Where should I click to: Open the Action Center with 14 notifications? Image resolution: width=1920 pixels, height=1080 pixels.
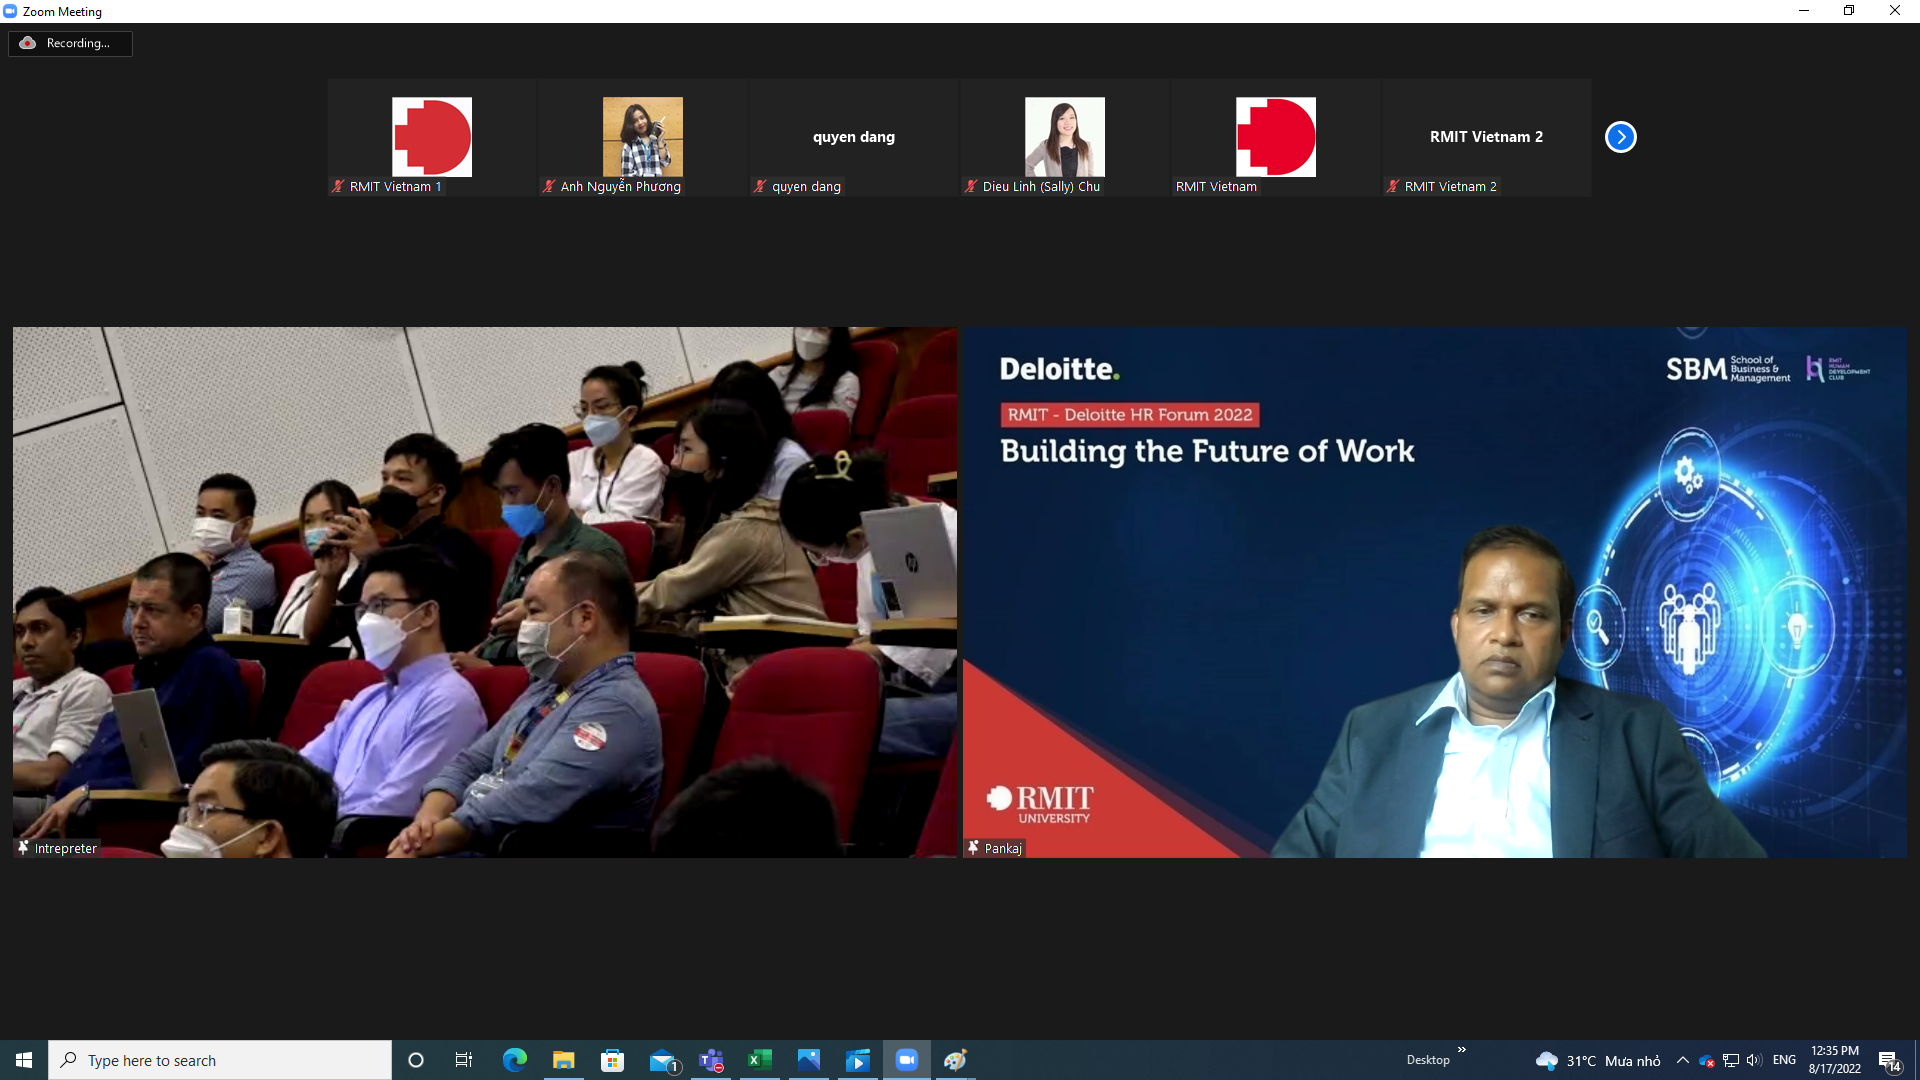1889,1060
